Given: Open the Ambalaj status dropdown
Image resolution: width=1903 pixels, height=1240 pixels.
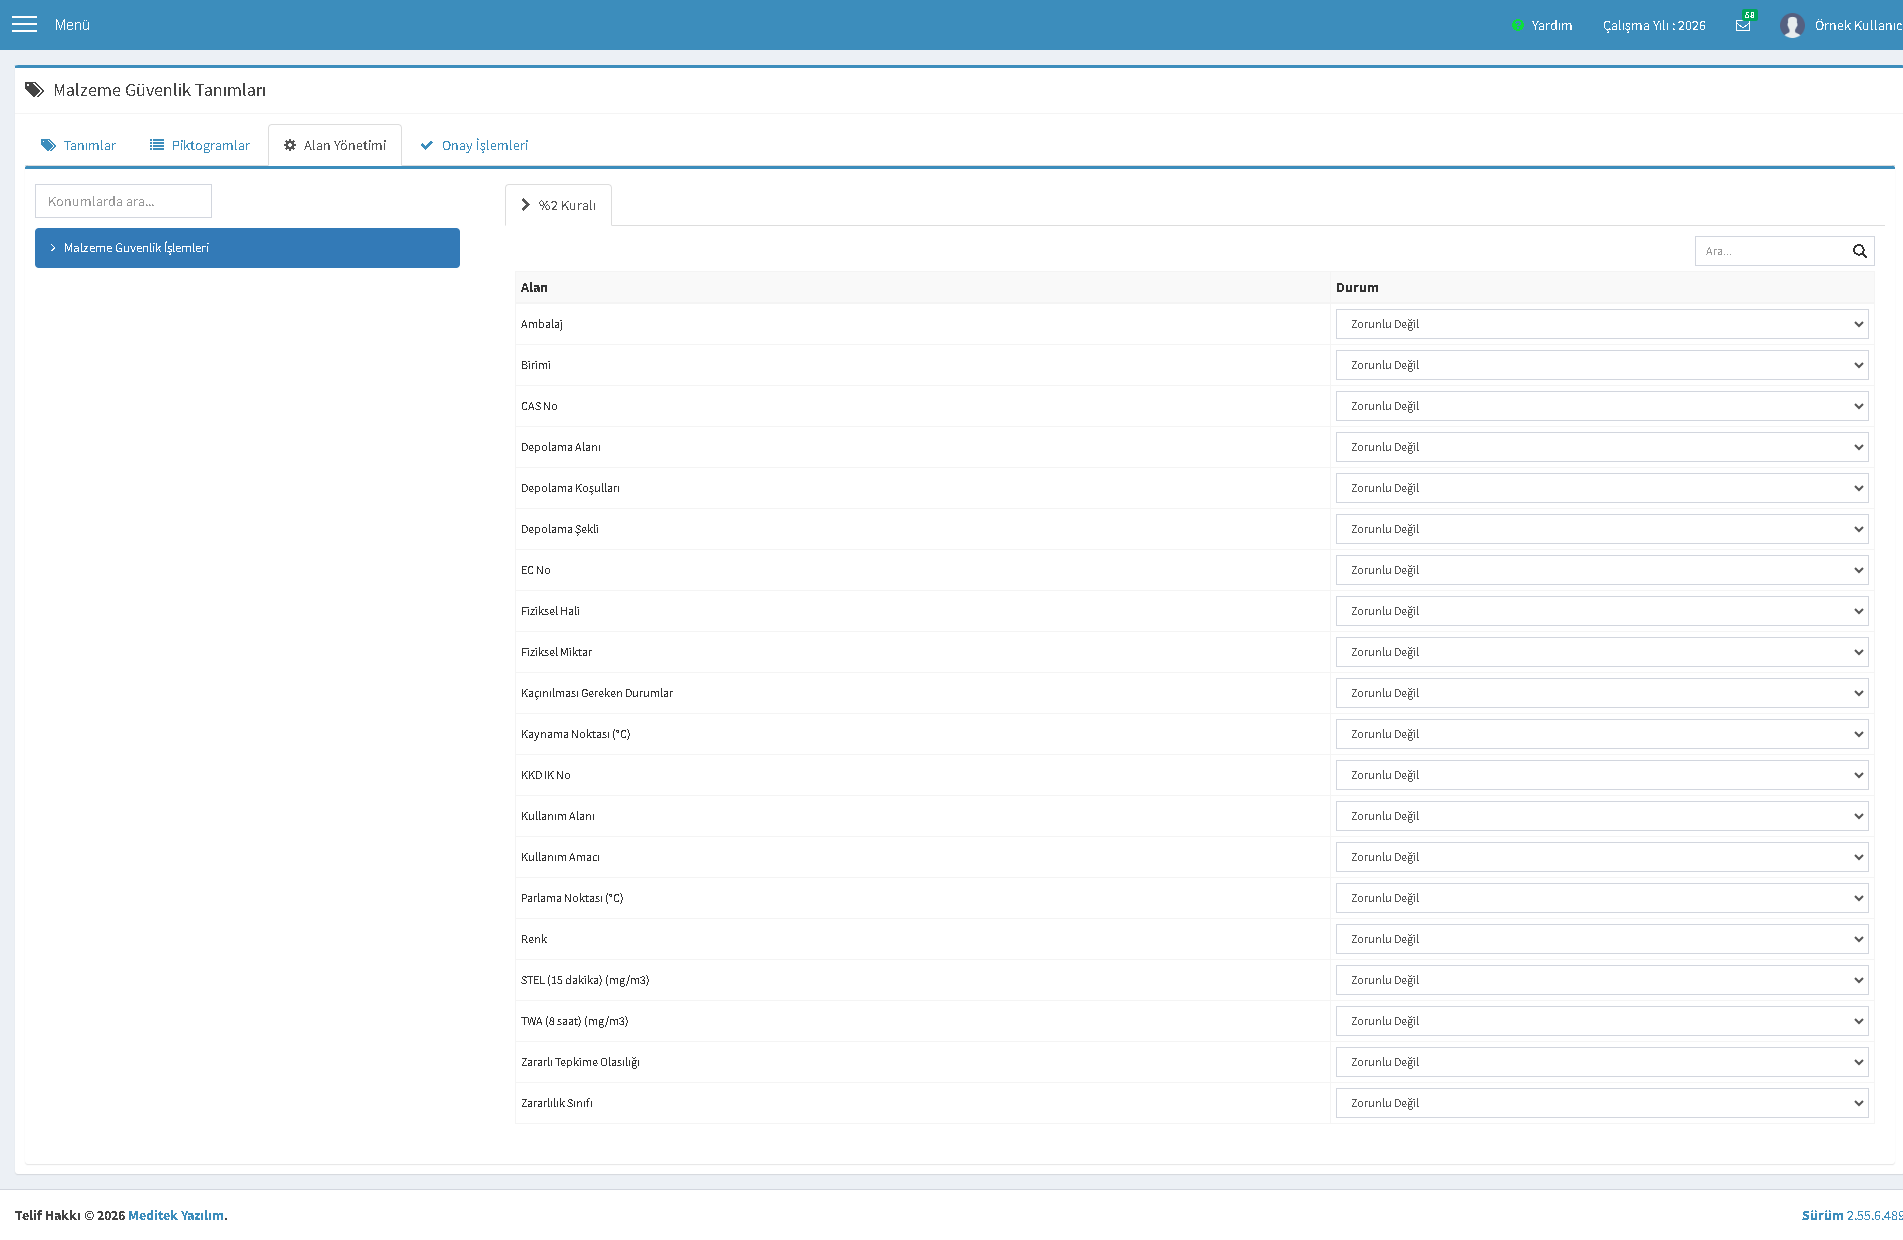Looking at the screenshot, I should tap(1602, 324).
